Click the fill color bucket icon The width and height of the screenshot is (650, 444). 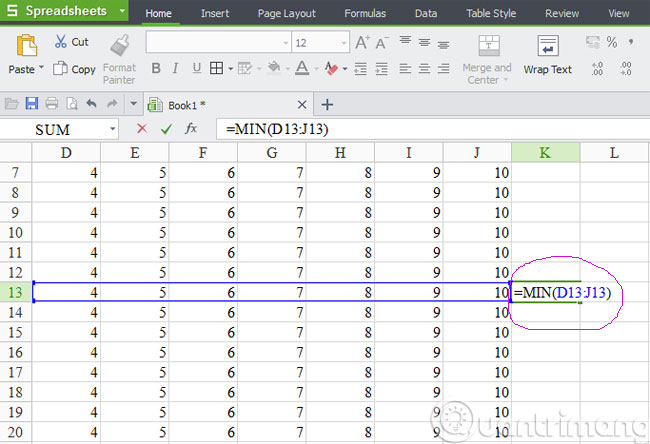[x=274, y=68]
